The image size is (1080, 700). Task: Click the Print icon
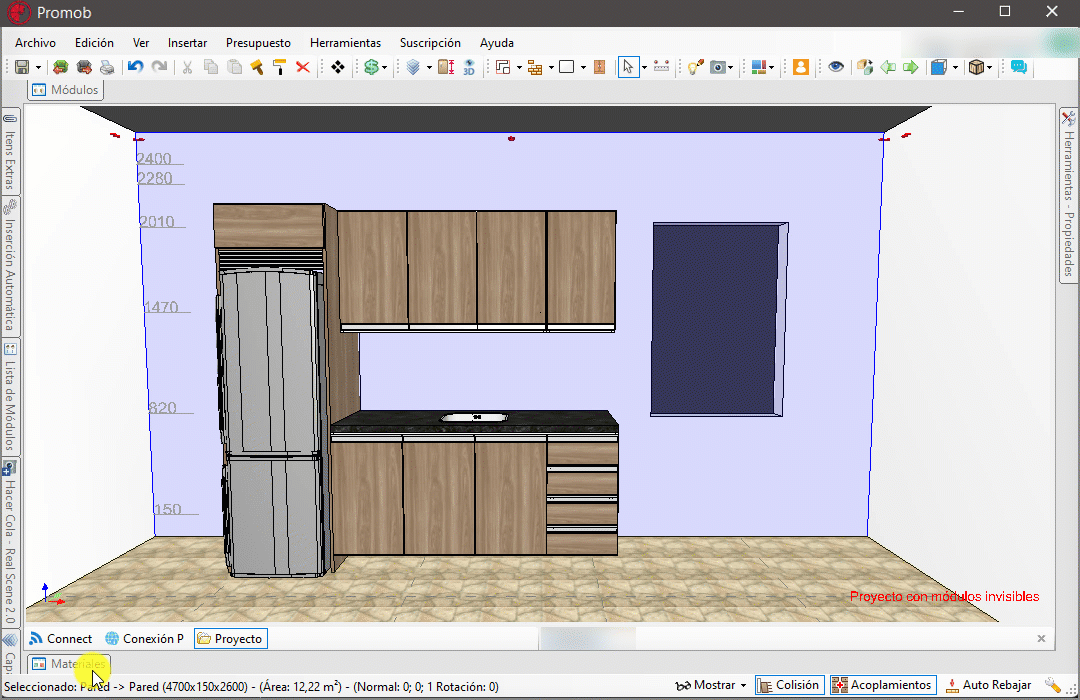[x=107, y=67]
